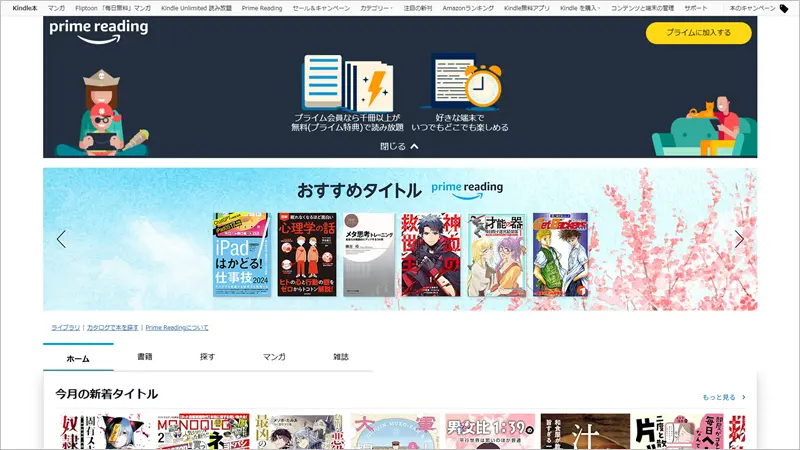The width and height of the screenshot is (800, 450).
Task: Select the 雑誌 tab
Action: [339, 357]
